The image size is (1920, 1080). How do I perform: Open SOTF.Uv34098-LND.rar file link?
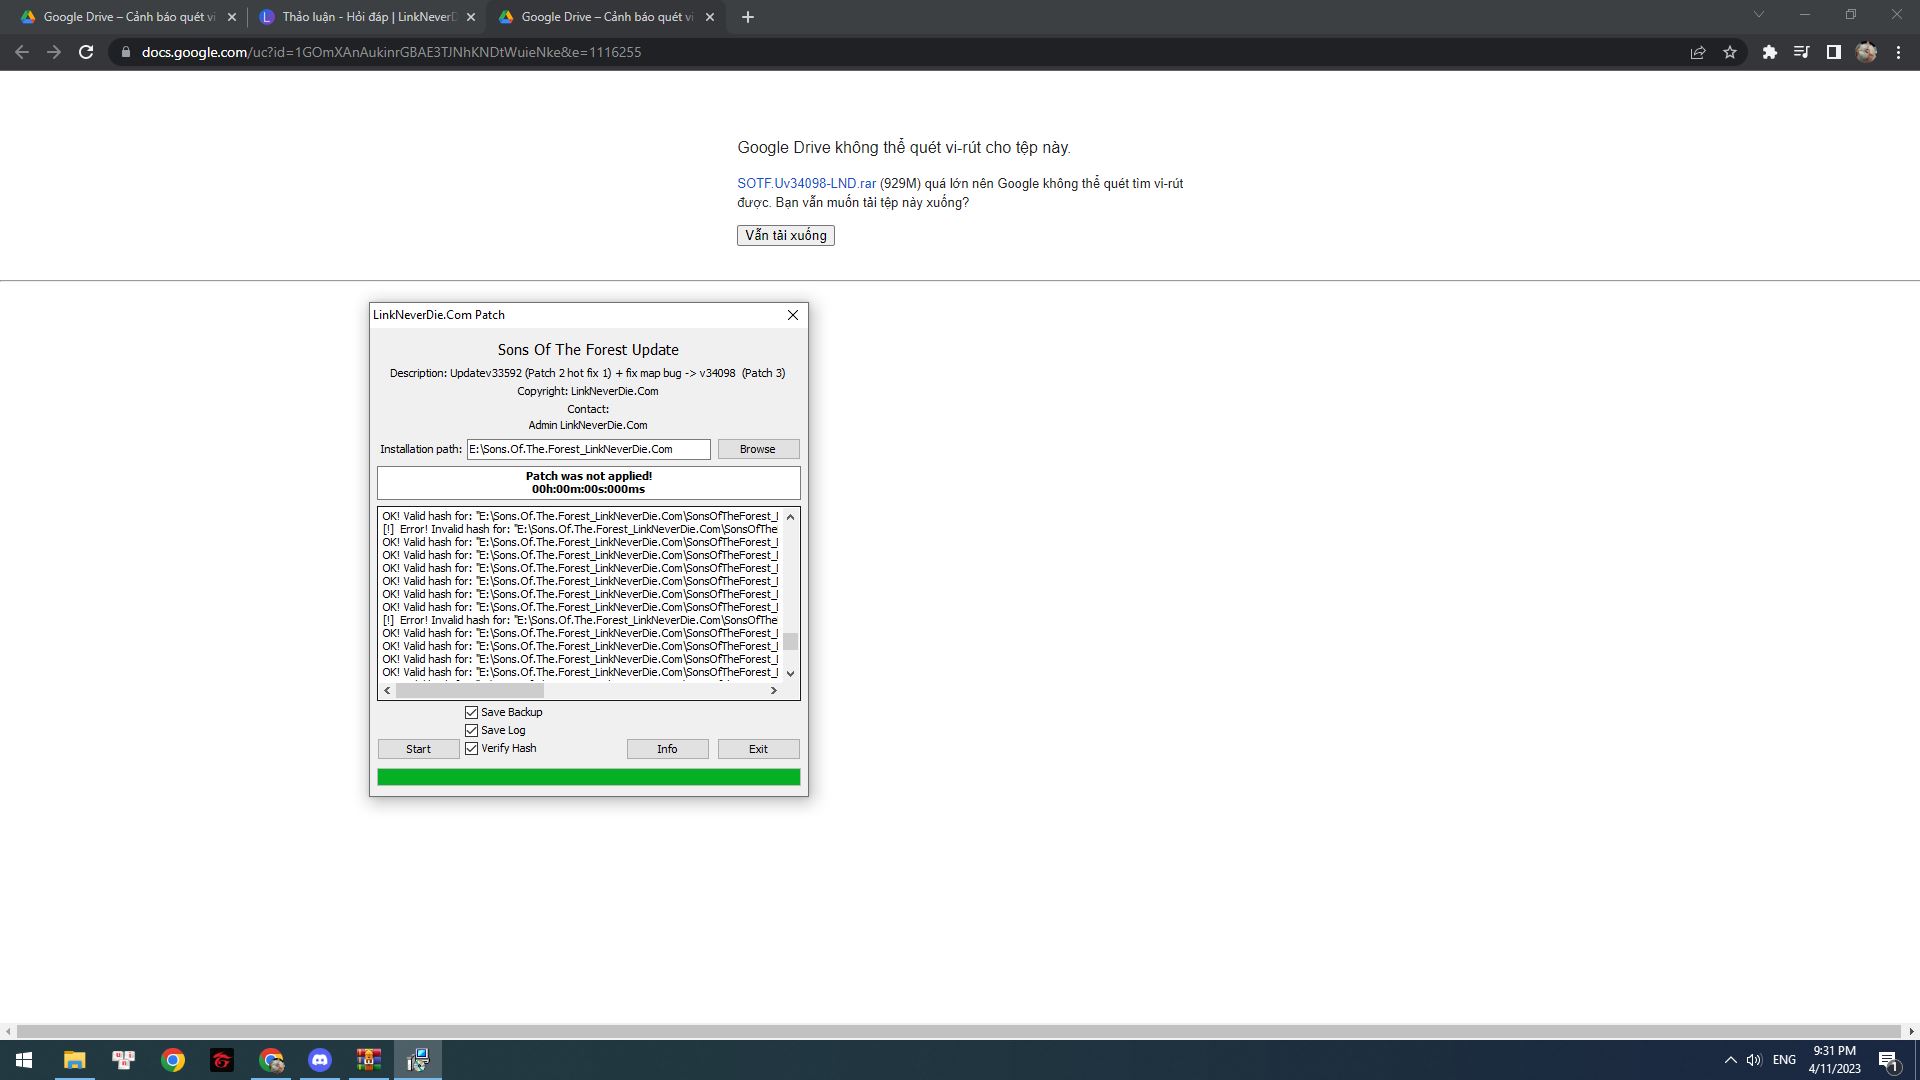806,184
